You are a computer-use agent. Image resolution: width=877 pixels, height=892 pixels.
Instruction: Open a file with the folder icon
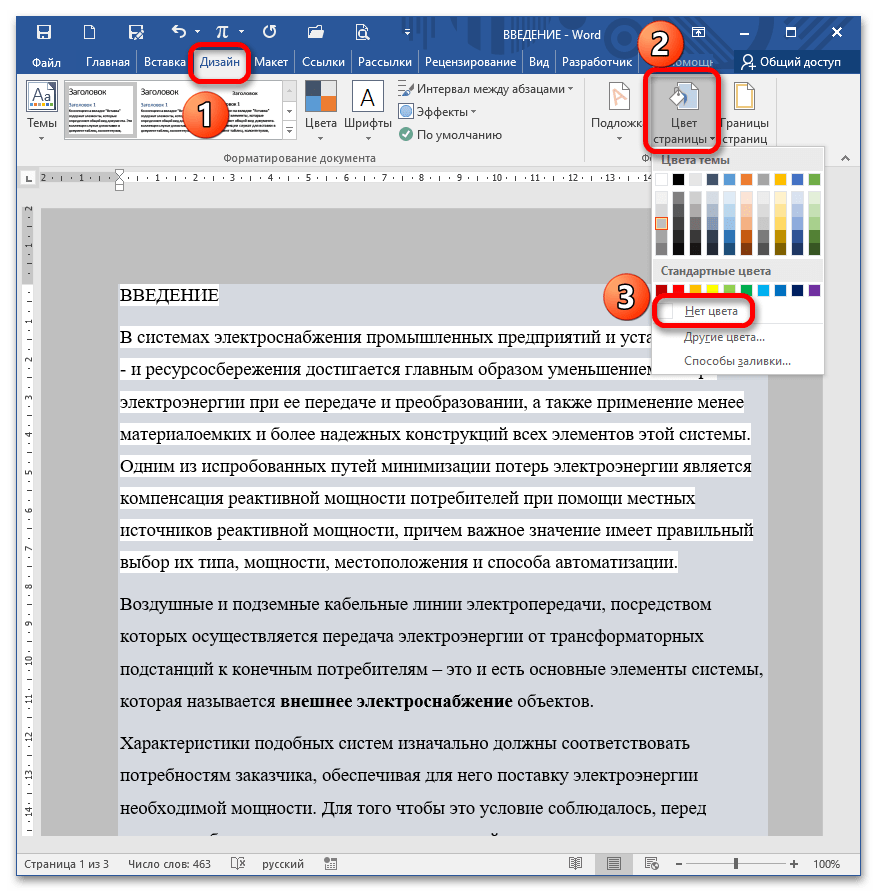(316, 32)
